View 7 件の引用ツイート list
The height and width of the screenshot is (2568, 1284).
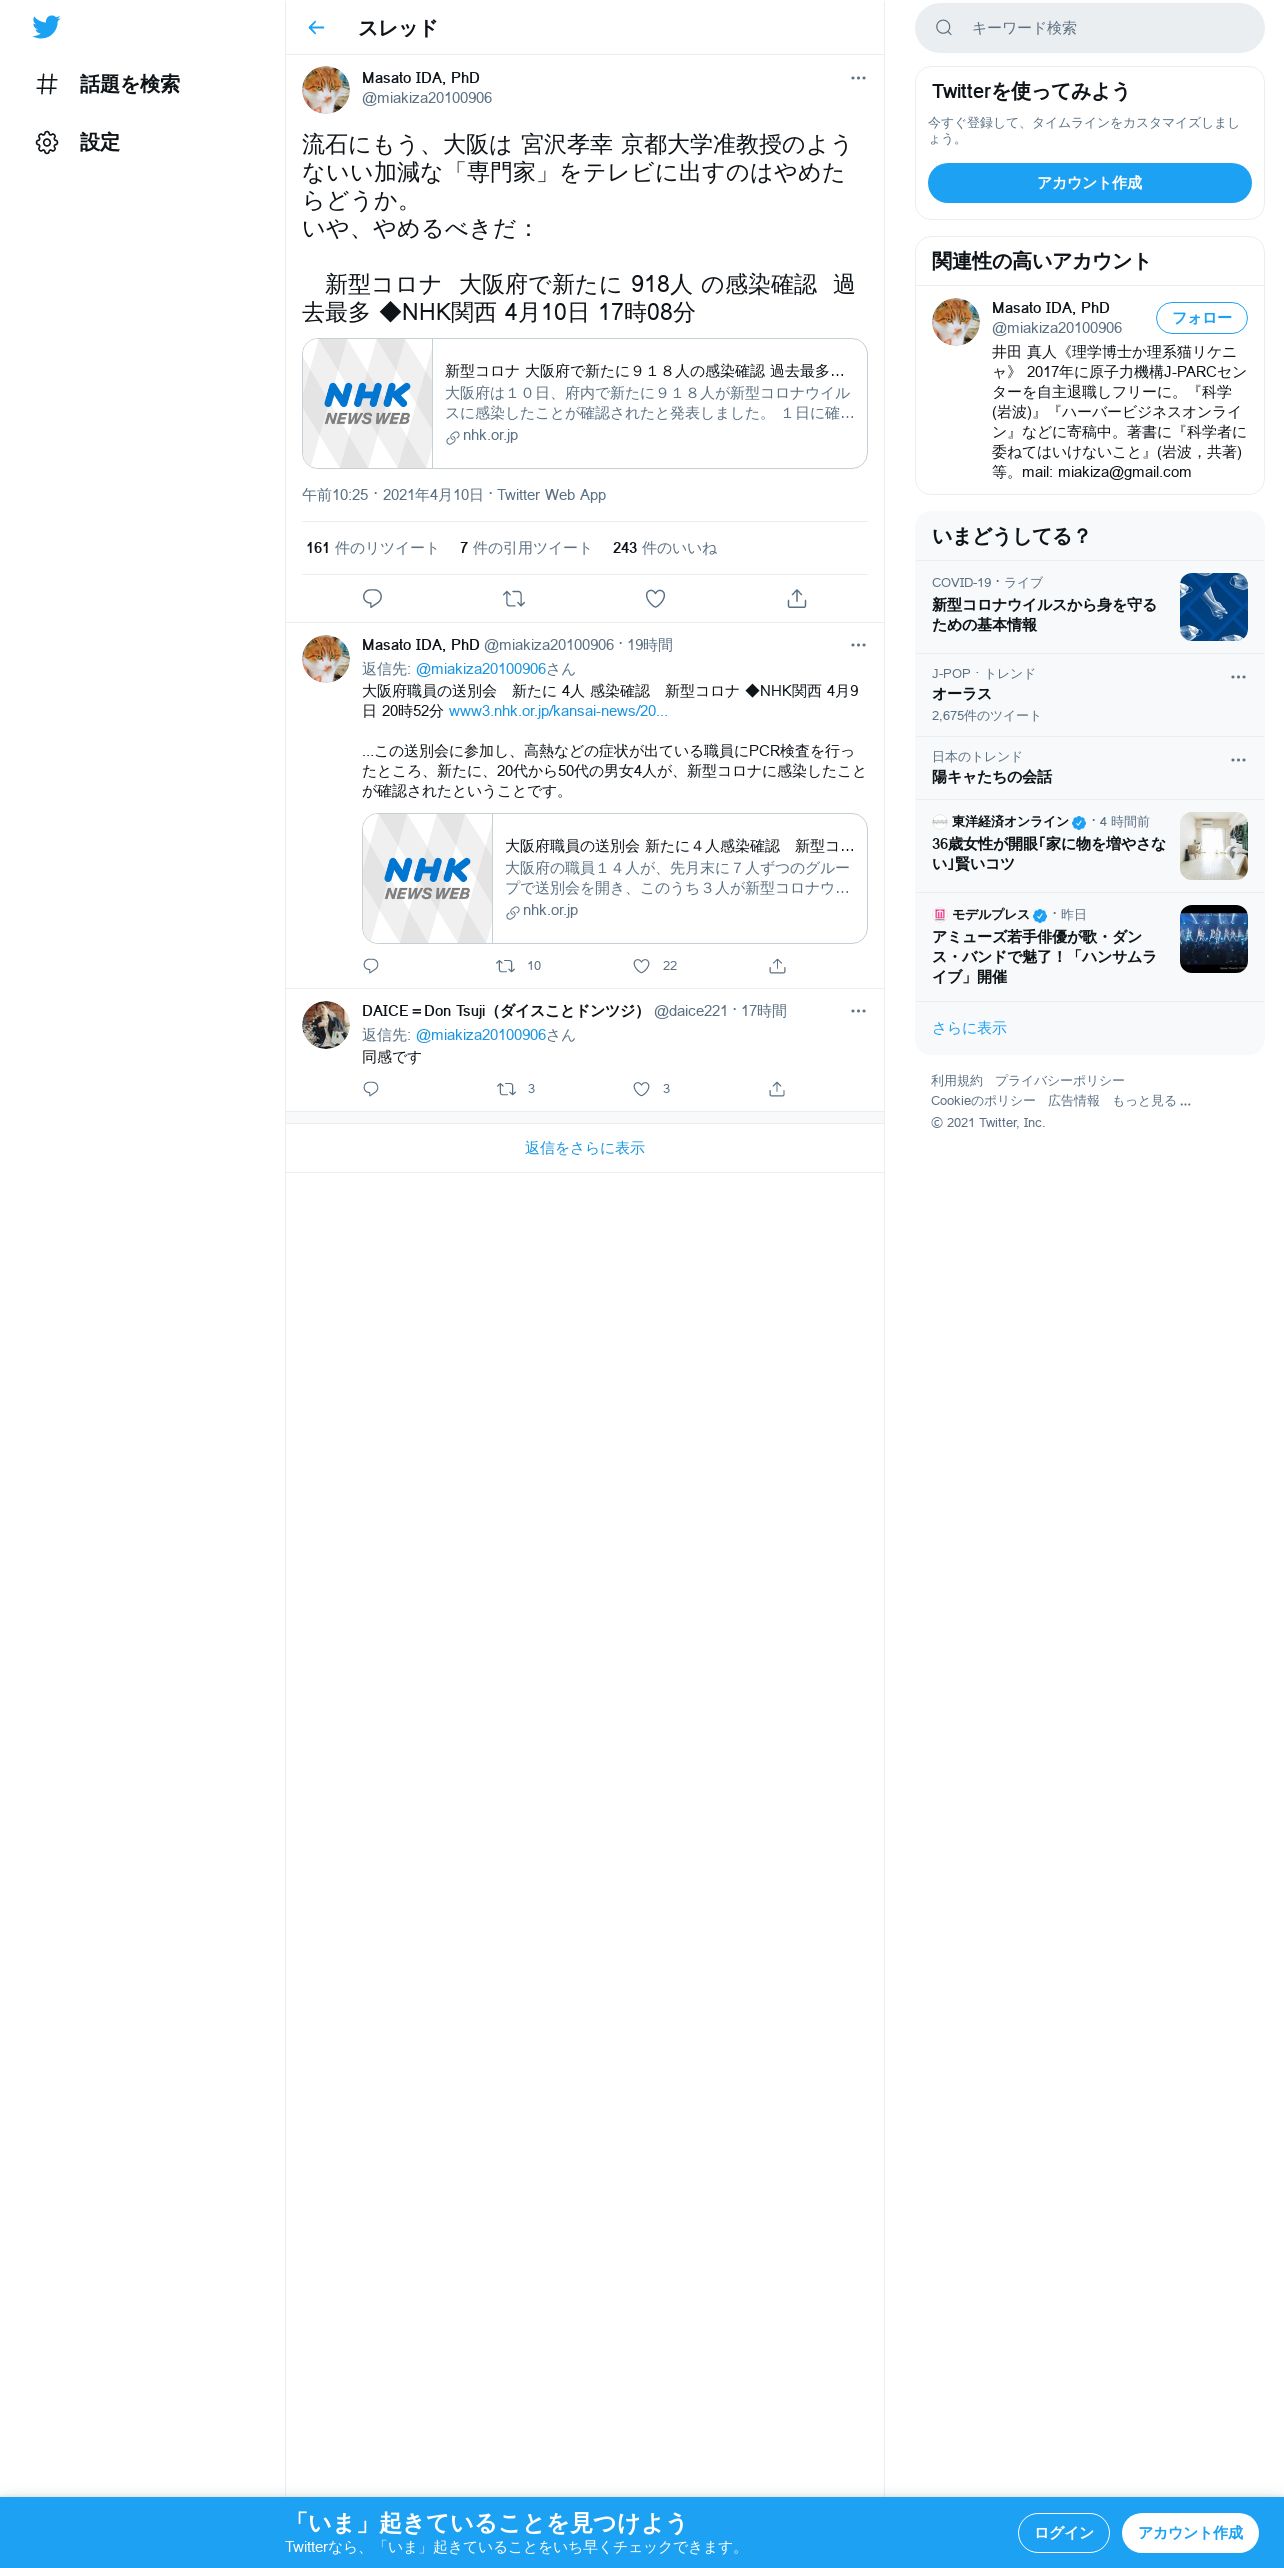point(526,548)
